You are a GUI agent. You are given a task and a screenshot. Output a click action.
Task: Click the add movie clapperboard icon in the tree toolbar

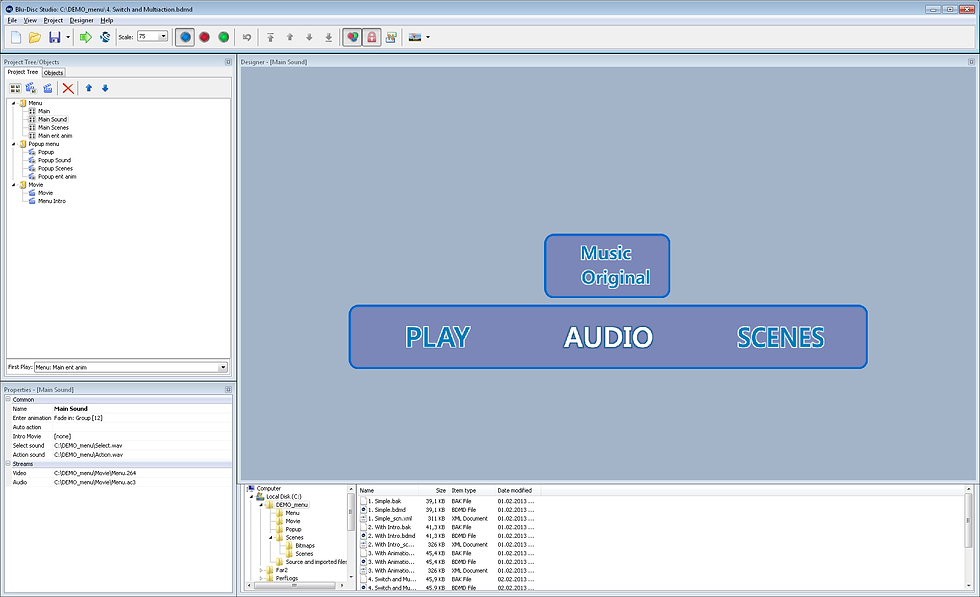point(48,89)
